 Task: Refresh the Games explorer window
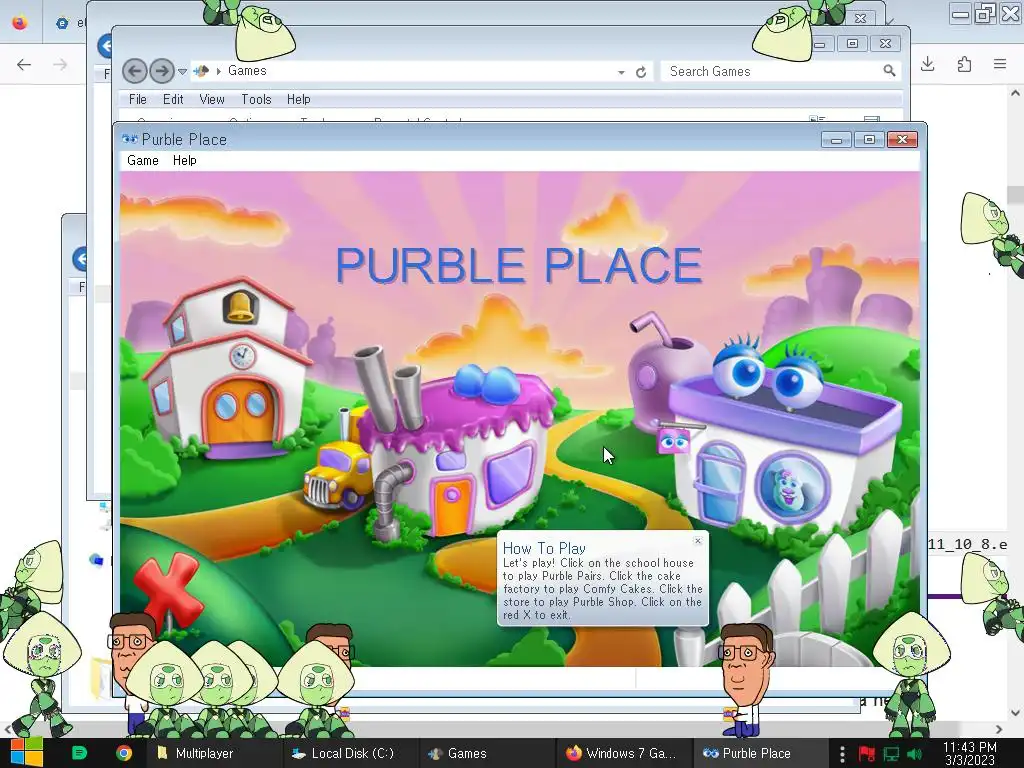641,72
